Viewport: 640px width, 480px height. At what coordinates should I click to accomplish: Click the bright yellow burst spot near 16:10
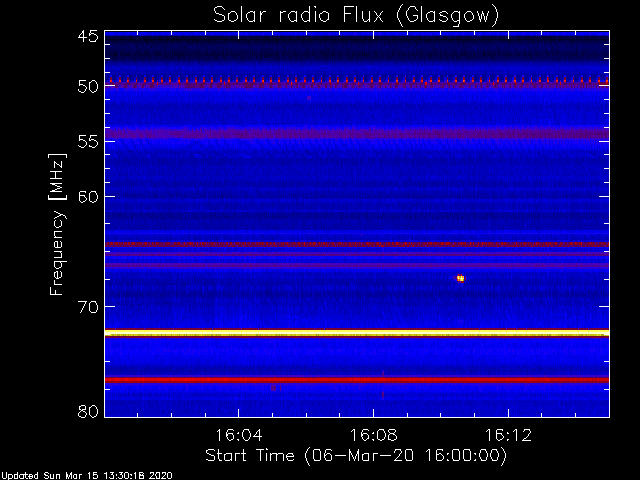click(x=460, y=278)
